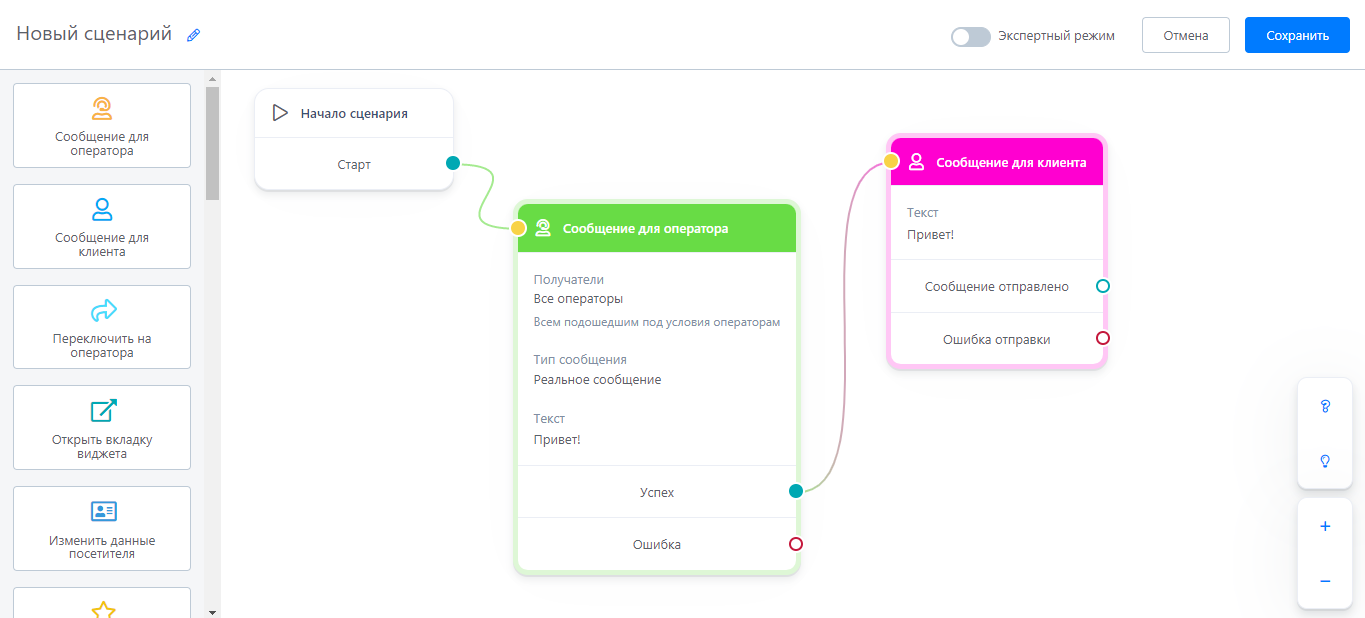
Task: Click the Успех output connector
Action: [796, 491]
